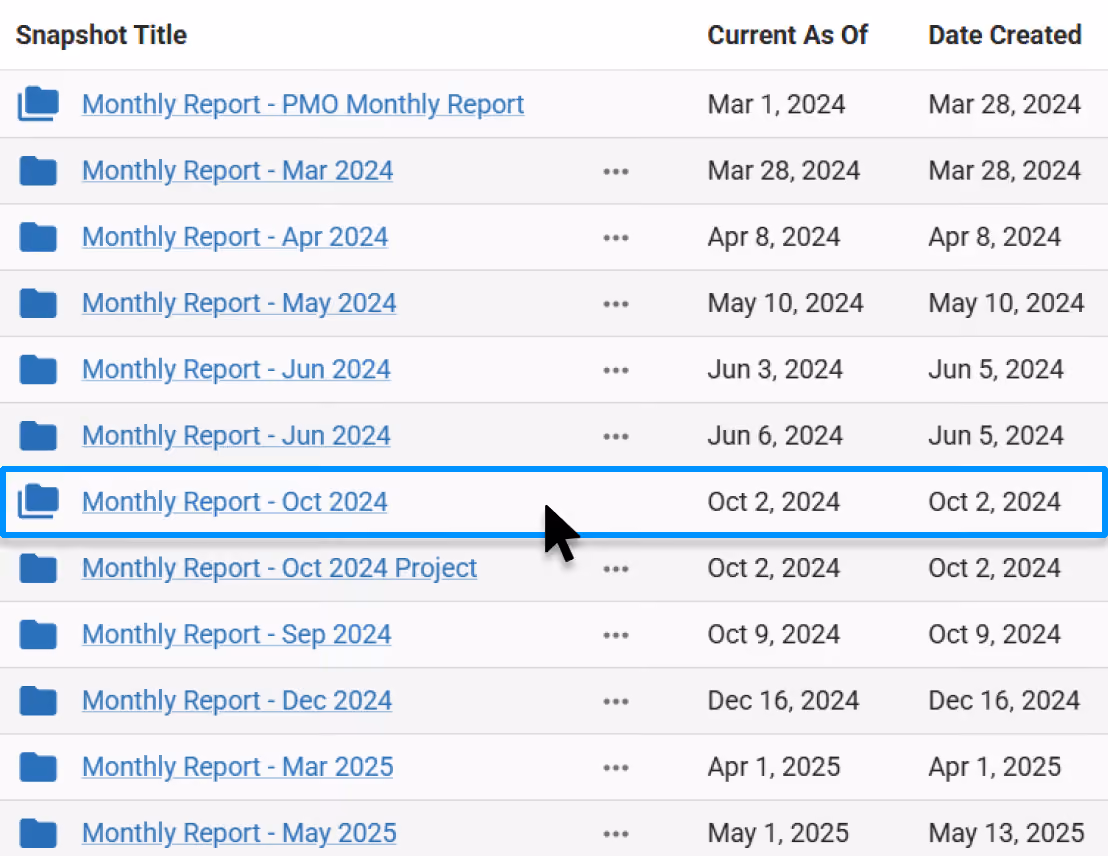Open the ellipsis menu for Monthly Report - Dec 2024

click(x=615, y=701)
